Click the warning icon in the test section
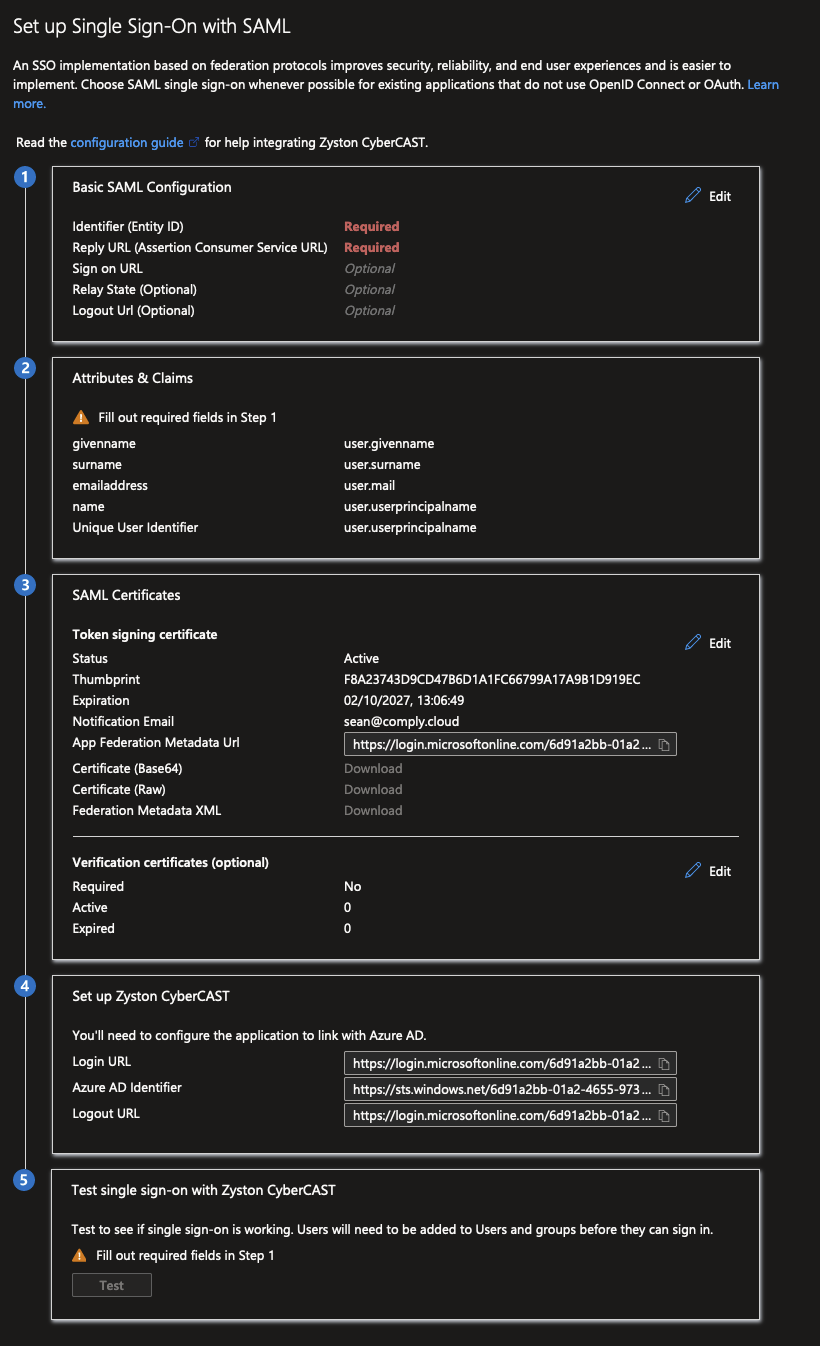Viewport: 820px width, 1346px height. (81, 1255)
